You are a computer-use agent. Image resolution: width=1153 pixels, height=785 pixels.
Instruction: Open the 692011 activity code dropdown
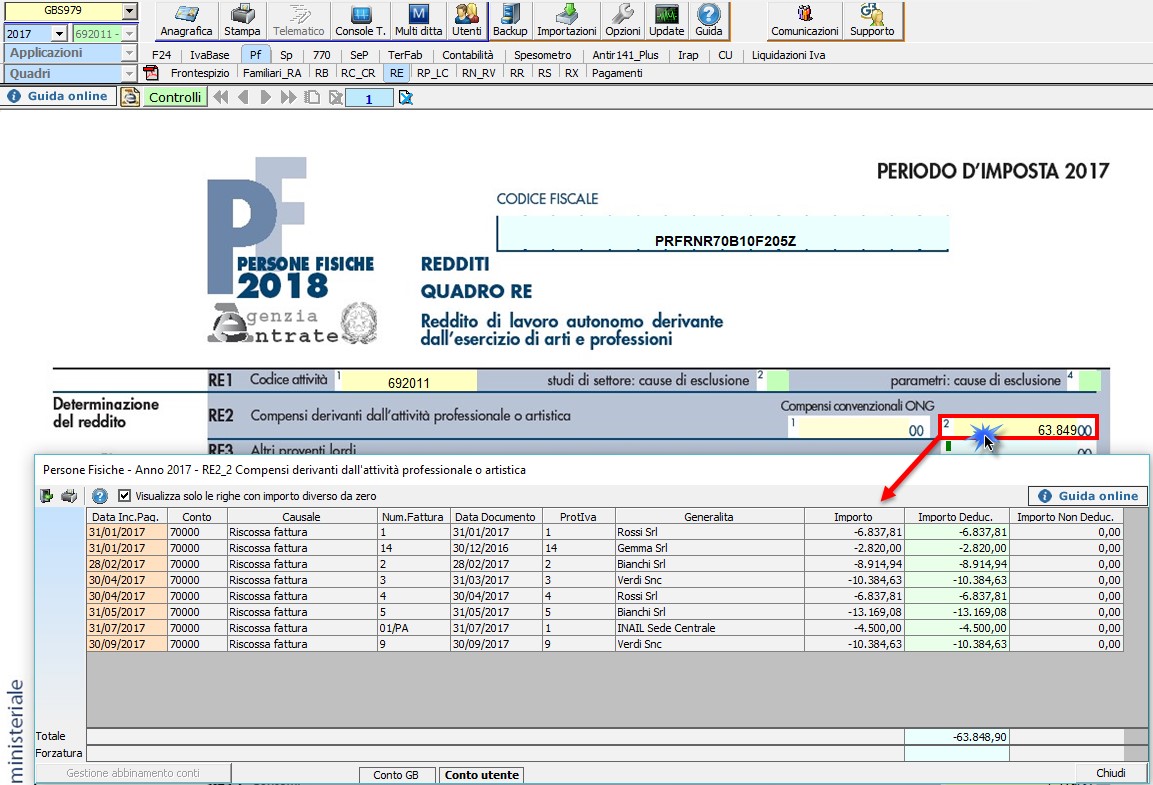click(x=129, y=34)
